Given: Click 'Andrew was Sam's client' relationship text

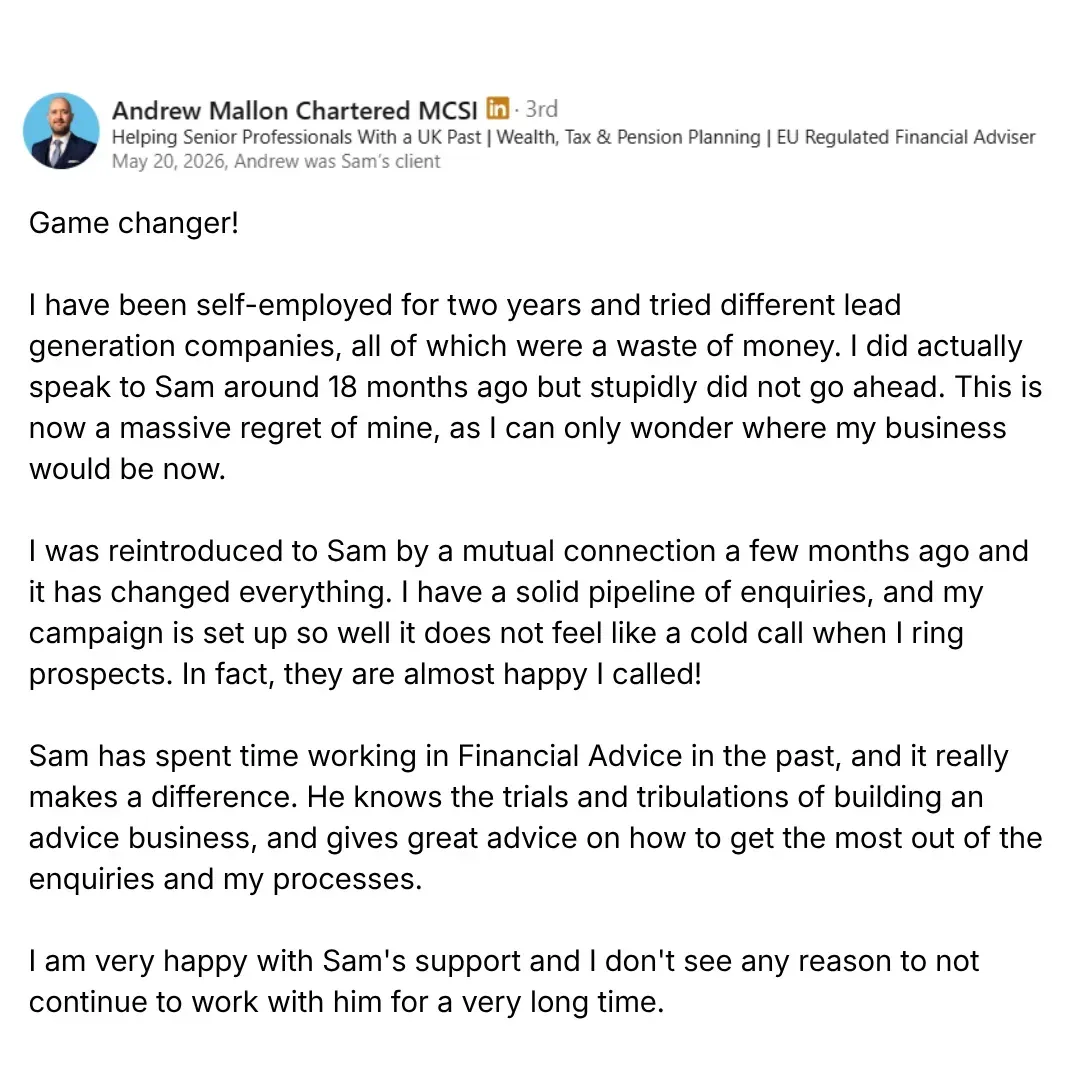Looking at the screenshot, I should tap(337, 161).
